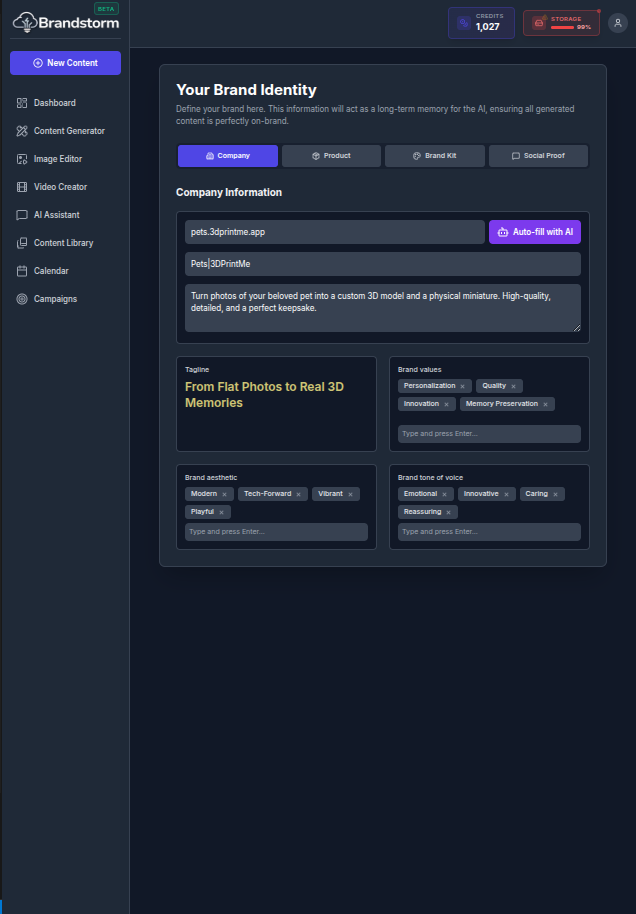Screen dimensions: 636x914
Task: Click the Content Library icon
Action: pyautogui.click(x=22, y=243)
